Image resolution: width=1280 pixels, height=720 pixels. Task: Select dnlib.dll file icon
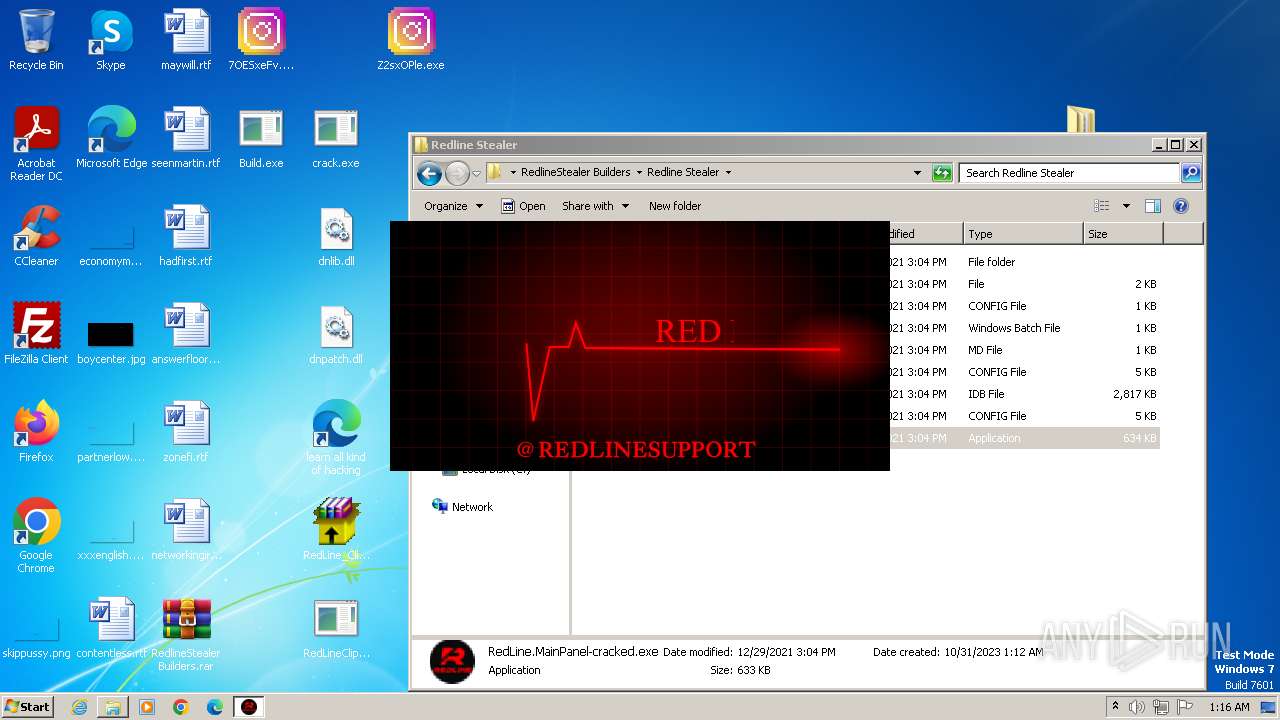pyautogui.click(x=336, y=236)
